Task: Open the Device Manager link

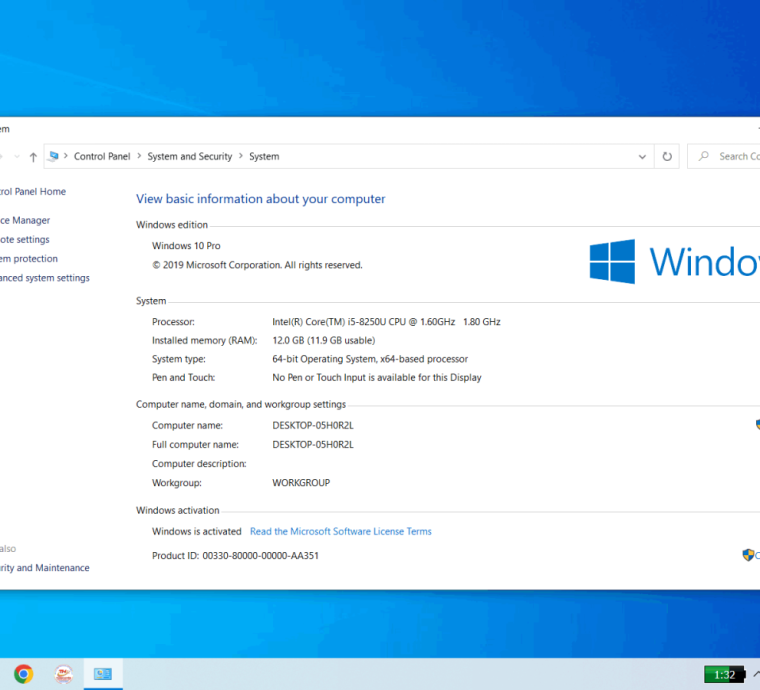Action: pyautogui.click(x=25, y=220)
